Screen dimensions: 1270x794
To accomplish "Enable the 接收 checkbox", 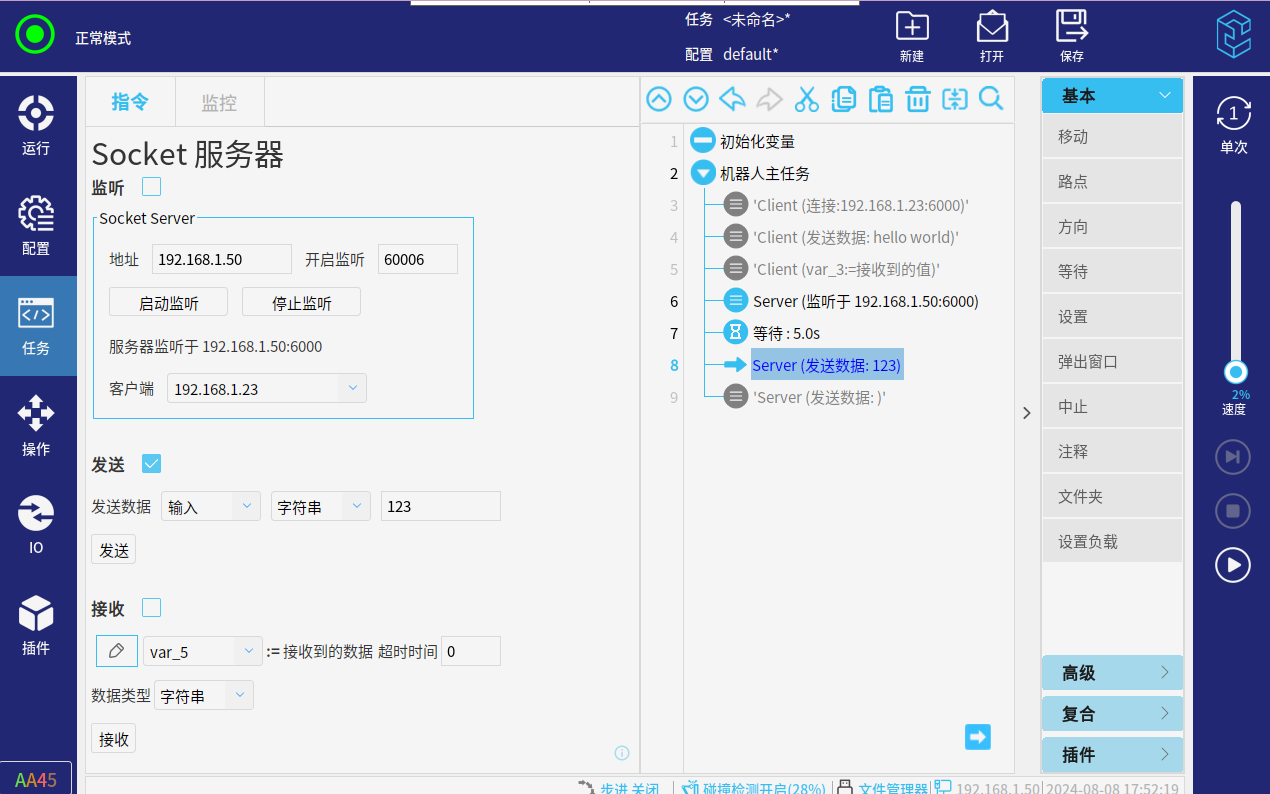I will [152, 608].
